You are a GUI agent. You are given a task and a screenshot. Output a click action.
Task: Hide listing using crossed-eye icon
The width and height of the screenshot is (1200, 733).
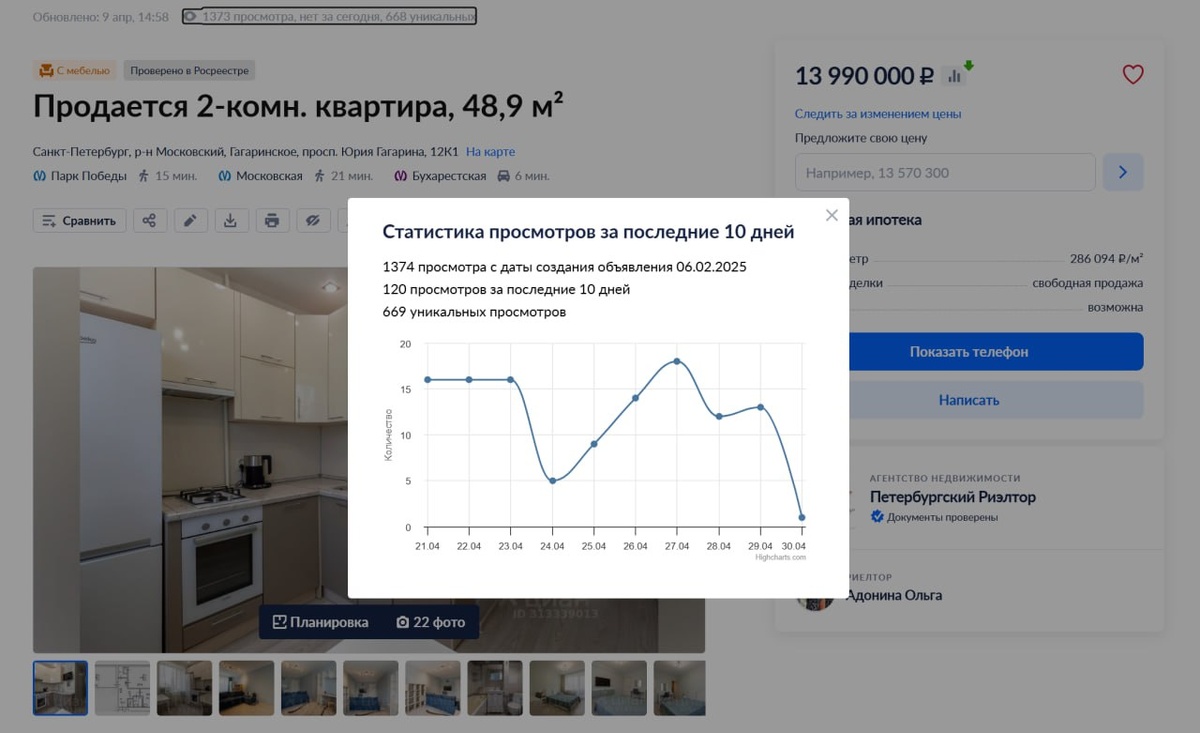pos(313,221)
